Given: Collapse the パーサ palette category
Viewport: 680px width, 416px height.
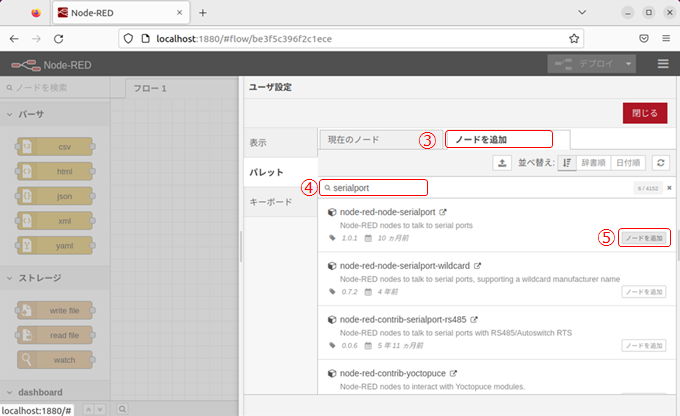Looking at the screenshot, I should [10, 114].
